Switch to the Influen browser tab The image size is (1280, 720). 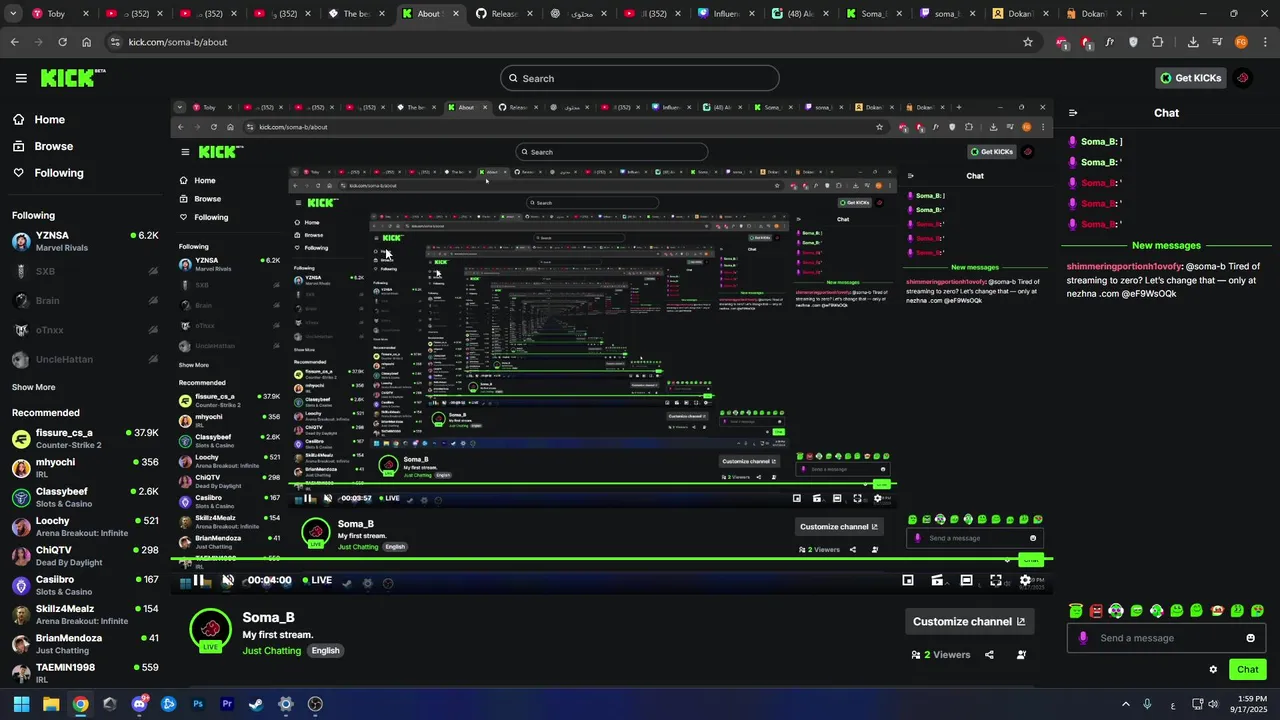tap(726, 14)
